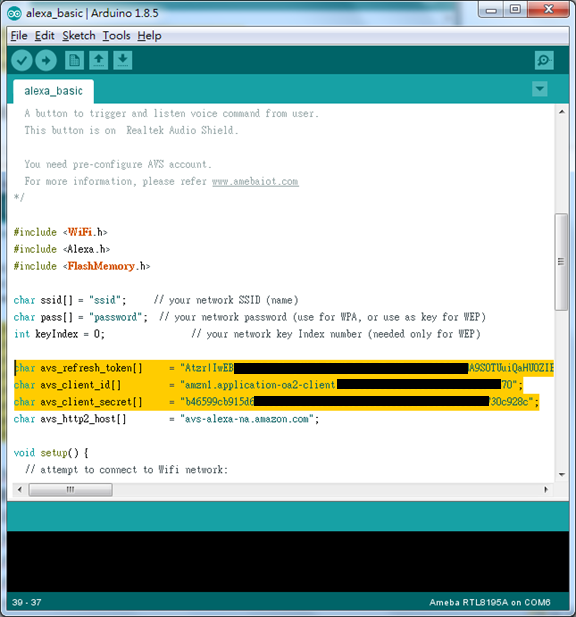Viewport: 576px width, 617px height.
Task: Click WiFi in the include line
Action: [x=80, y=232]
